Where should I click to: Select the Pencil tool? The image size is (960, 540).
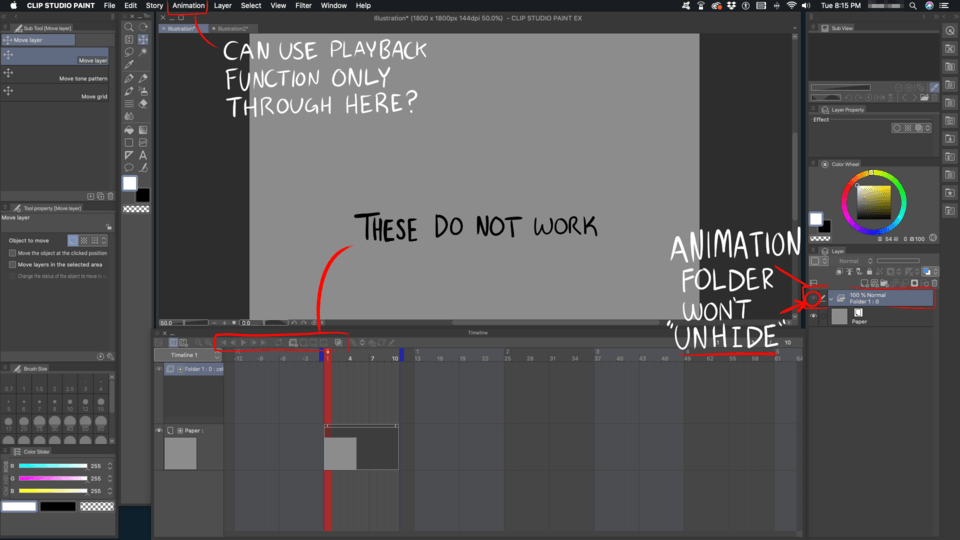(143, 78)
